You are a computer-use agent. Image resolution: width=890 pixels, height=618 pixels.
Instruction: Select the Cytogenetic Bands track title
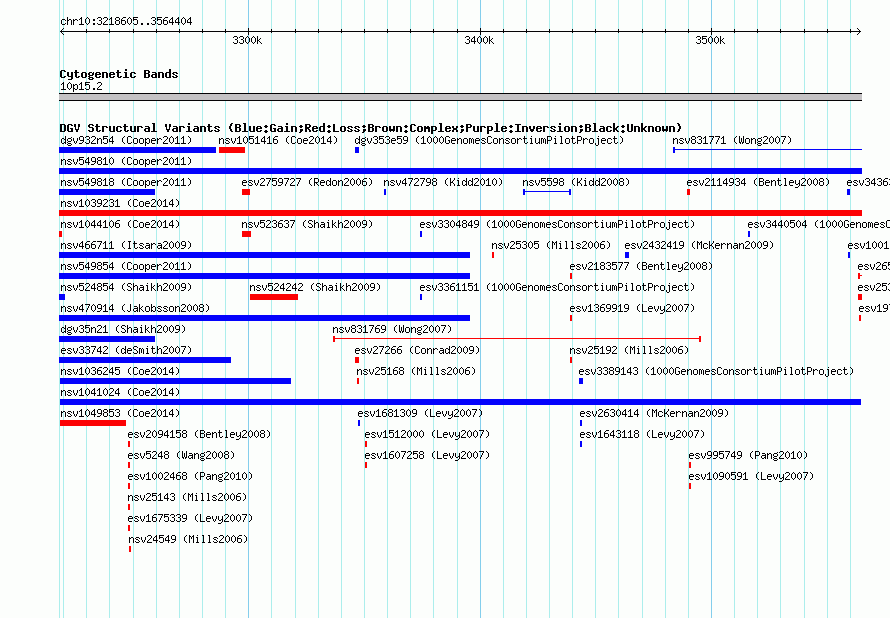point(119,74)
